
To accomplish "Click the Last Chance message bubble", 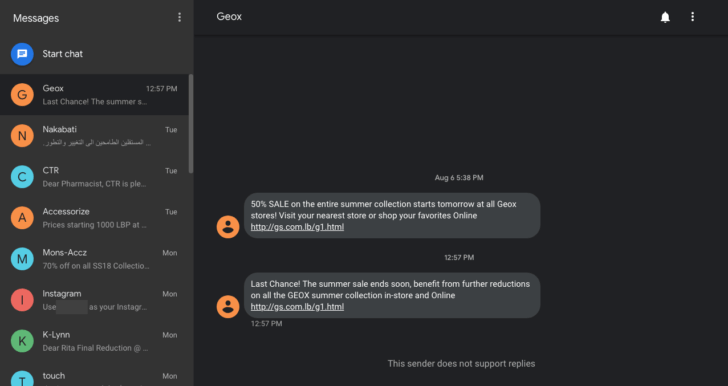I will click(x=392, y=295).
